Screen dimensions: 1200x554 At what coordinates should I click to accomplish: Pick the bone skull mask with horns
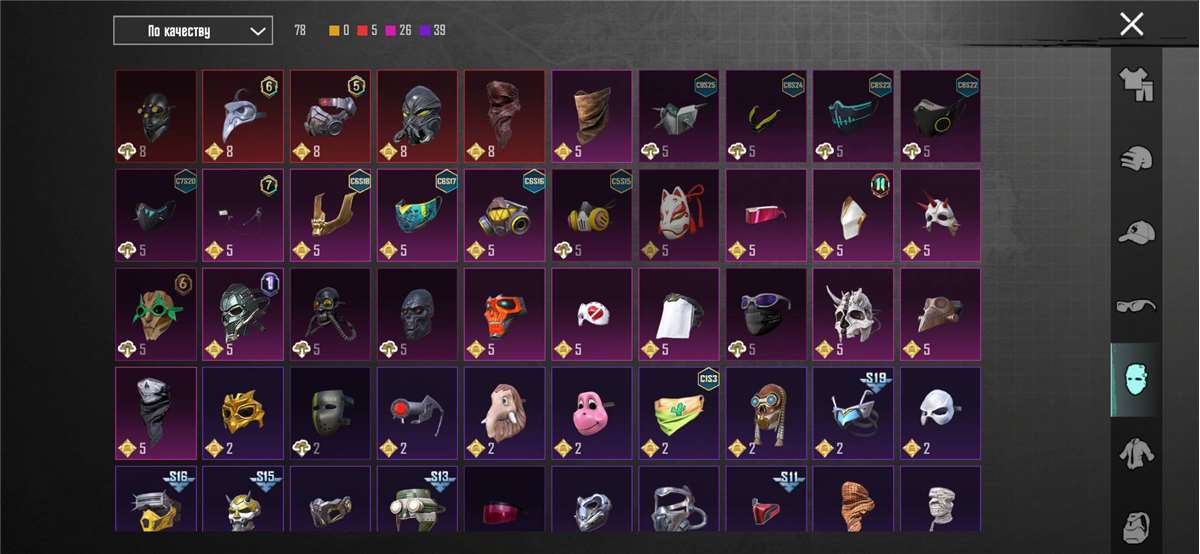(x=852, y=314)
